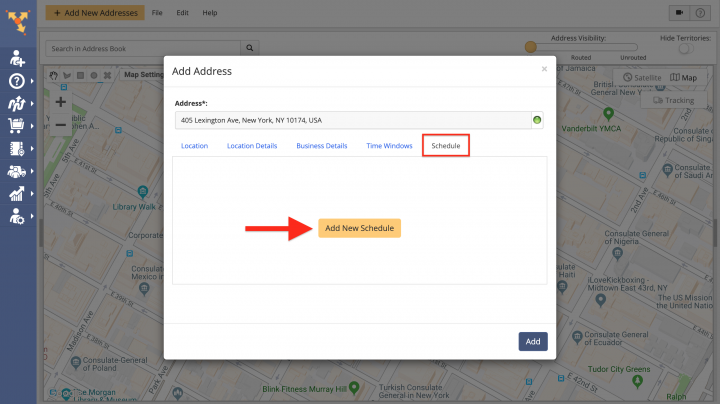Viewport: 720px width, 404px height.
Task: Click the Blink Fitness Murray Hill marker
Action: [x=354, y=388]
